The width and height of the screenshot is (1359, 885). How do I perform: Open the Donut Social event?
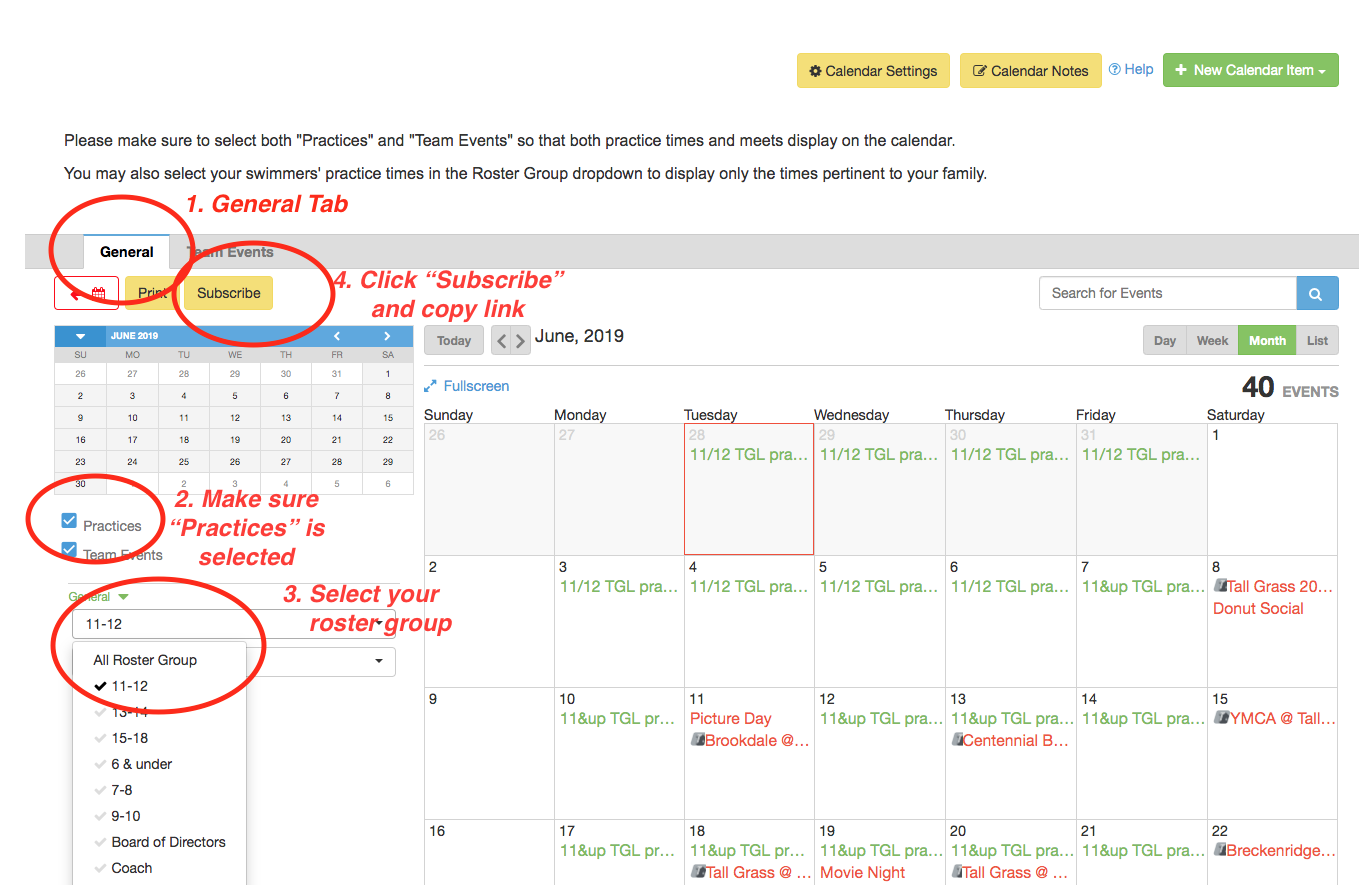1258,608
